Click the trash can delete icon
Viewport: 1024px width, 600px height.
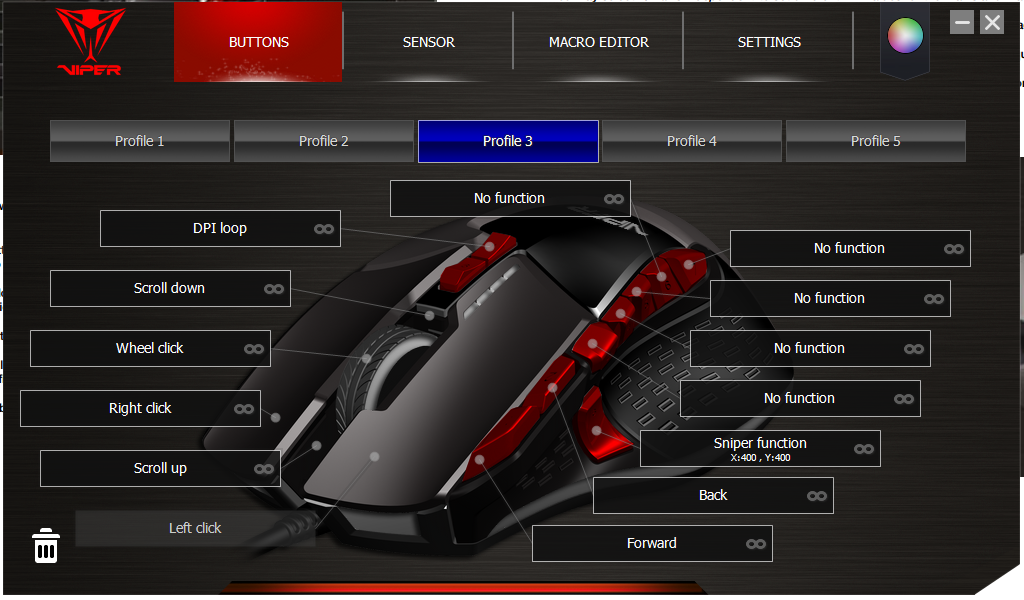tap(46, 547)
